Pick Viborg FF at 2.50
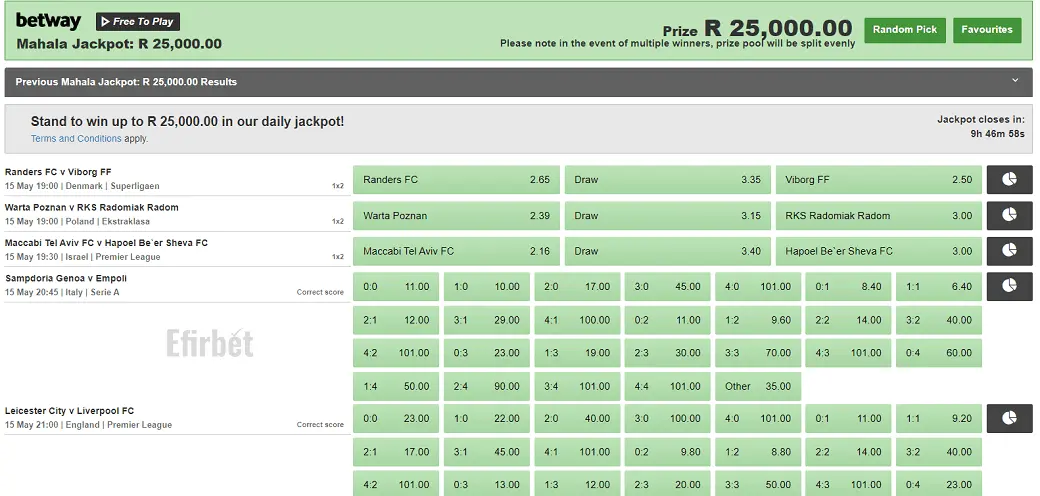The image size is (1040, 496). pos(879,180)
